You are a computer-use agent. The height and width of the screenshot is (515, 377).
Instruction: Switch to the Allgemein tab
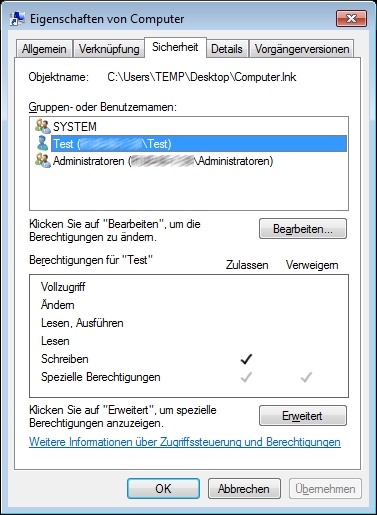pyautogui.click(x=44, y=49)
